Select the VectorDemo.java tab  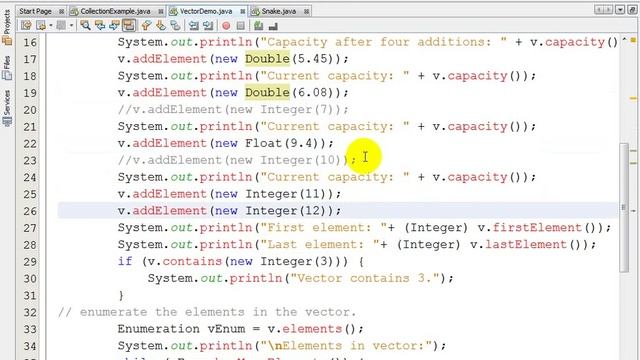coord(206,11)
